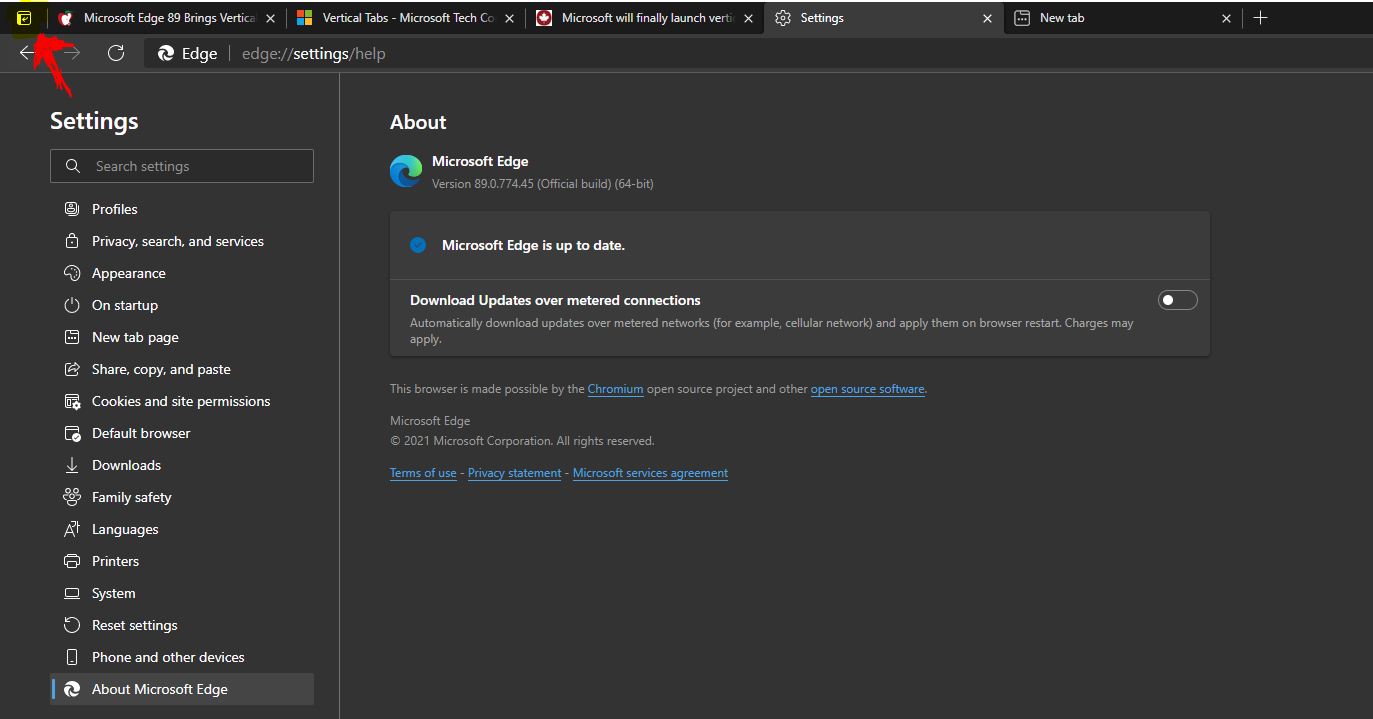Click the Languages icon in sidebar
This screenshot has height=719, width=1373.
[72, 529]
